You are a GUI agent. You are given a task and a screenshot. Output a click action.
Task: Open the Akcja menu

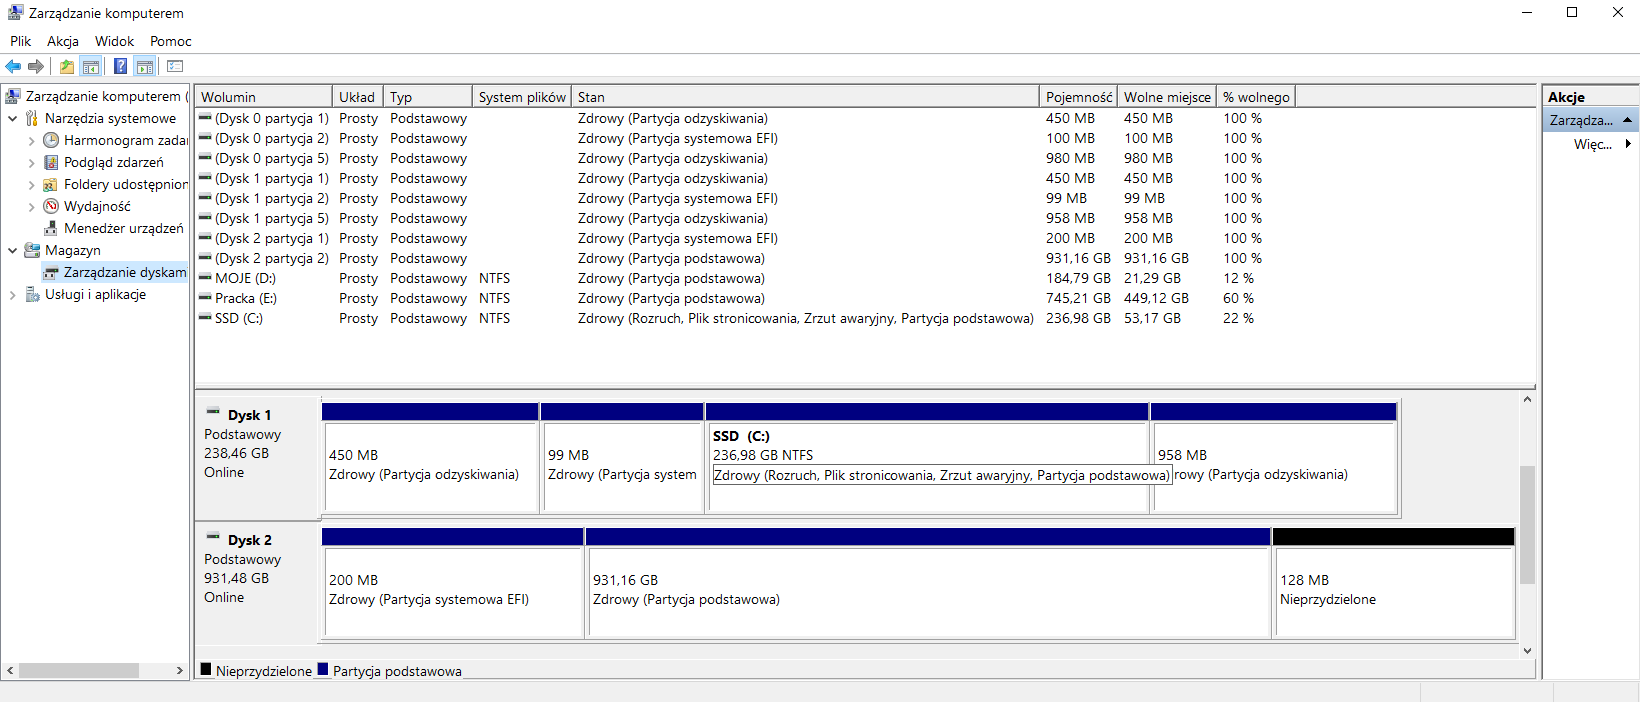(63, 41)
